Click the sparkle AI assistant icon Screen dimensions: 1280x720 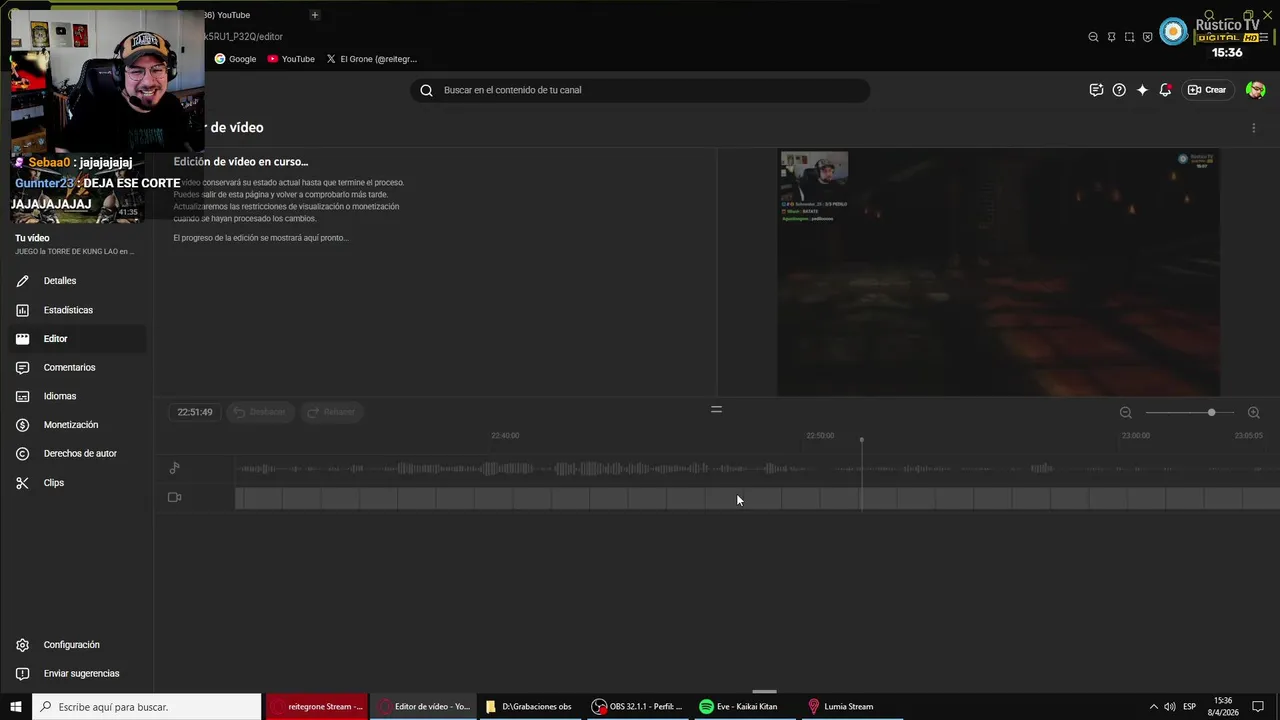tap(1142, 90)
